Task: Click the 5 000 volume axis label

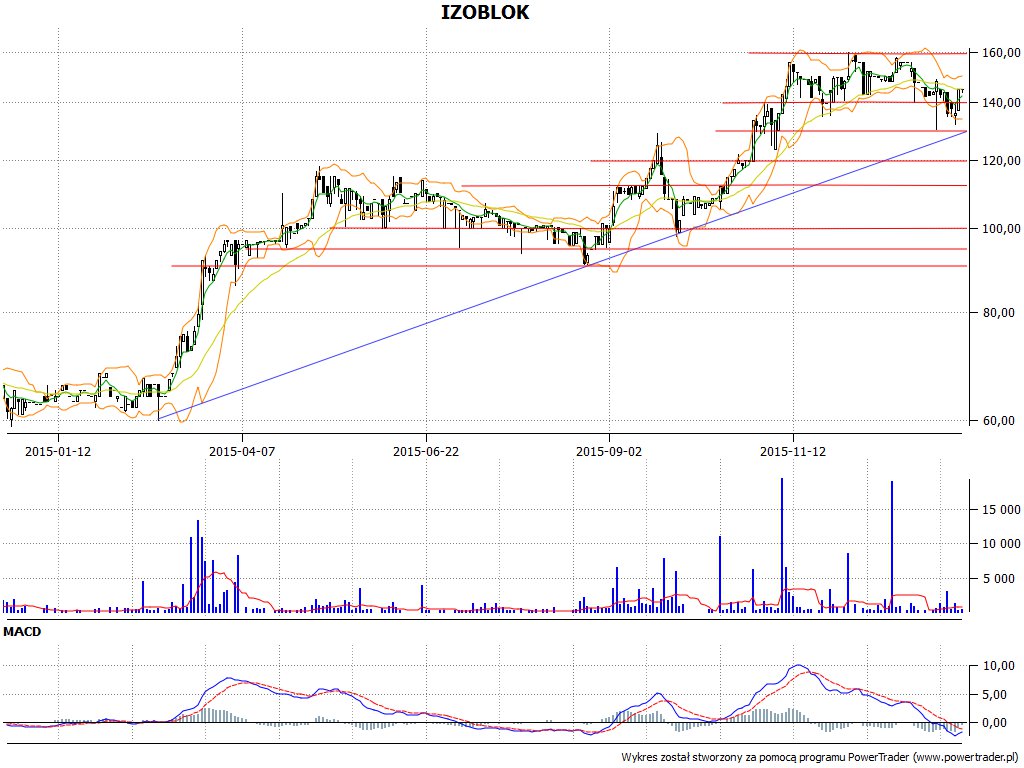Action: [x=1001, y=578]
